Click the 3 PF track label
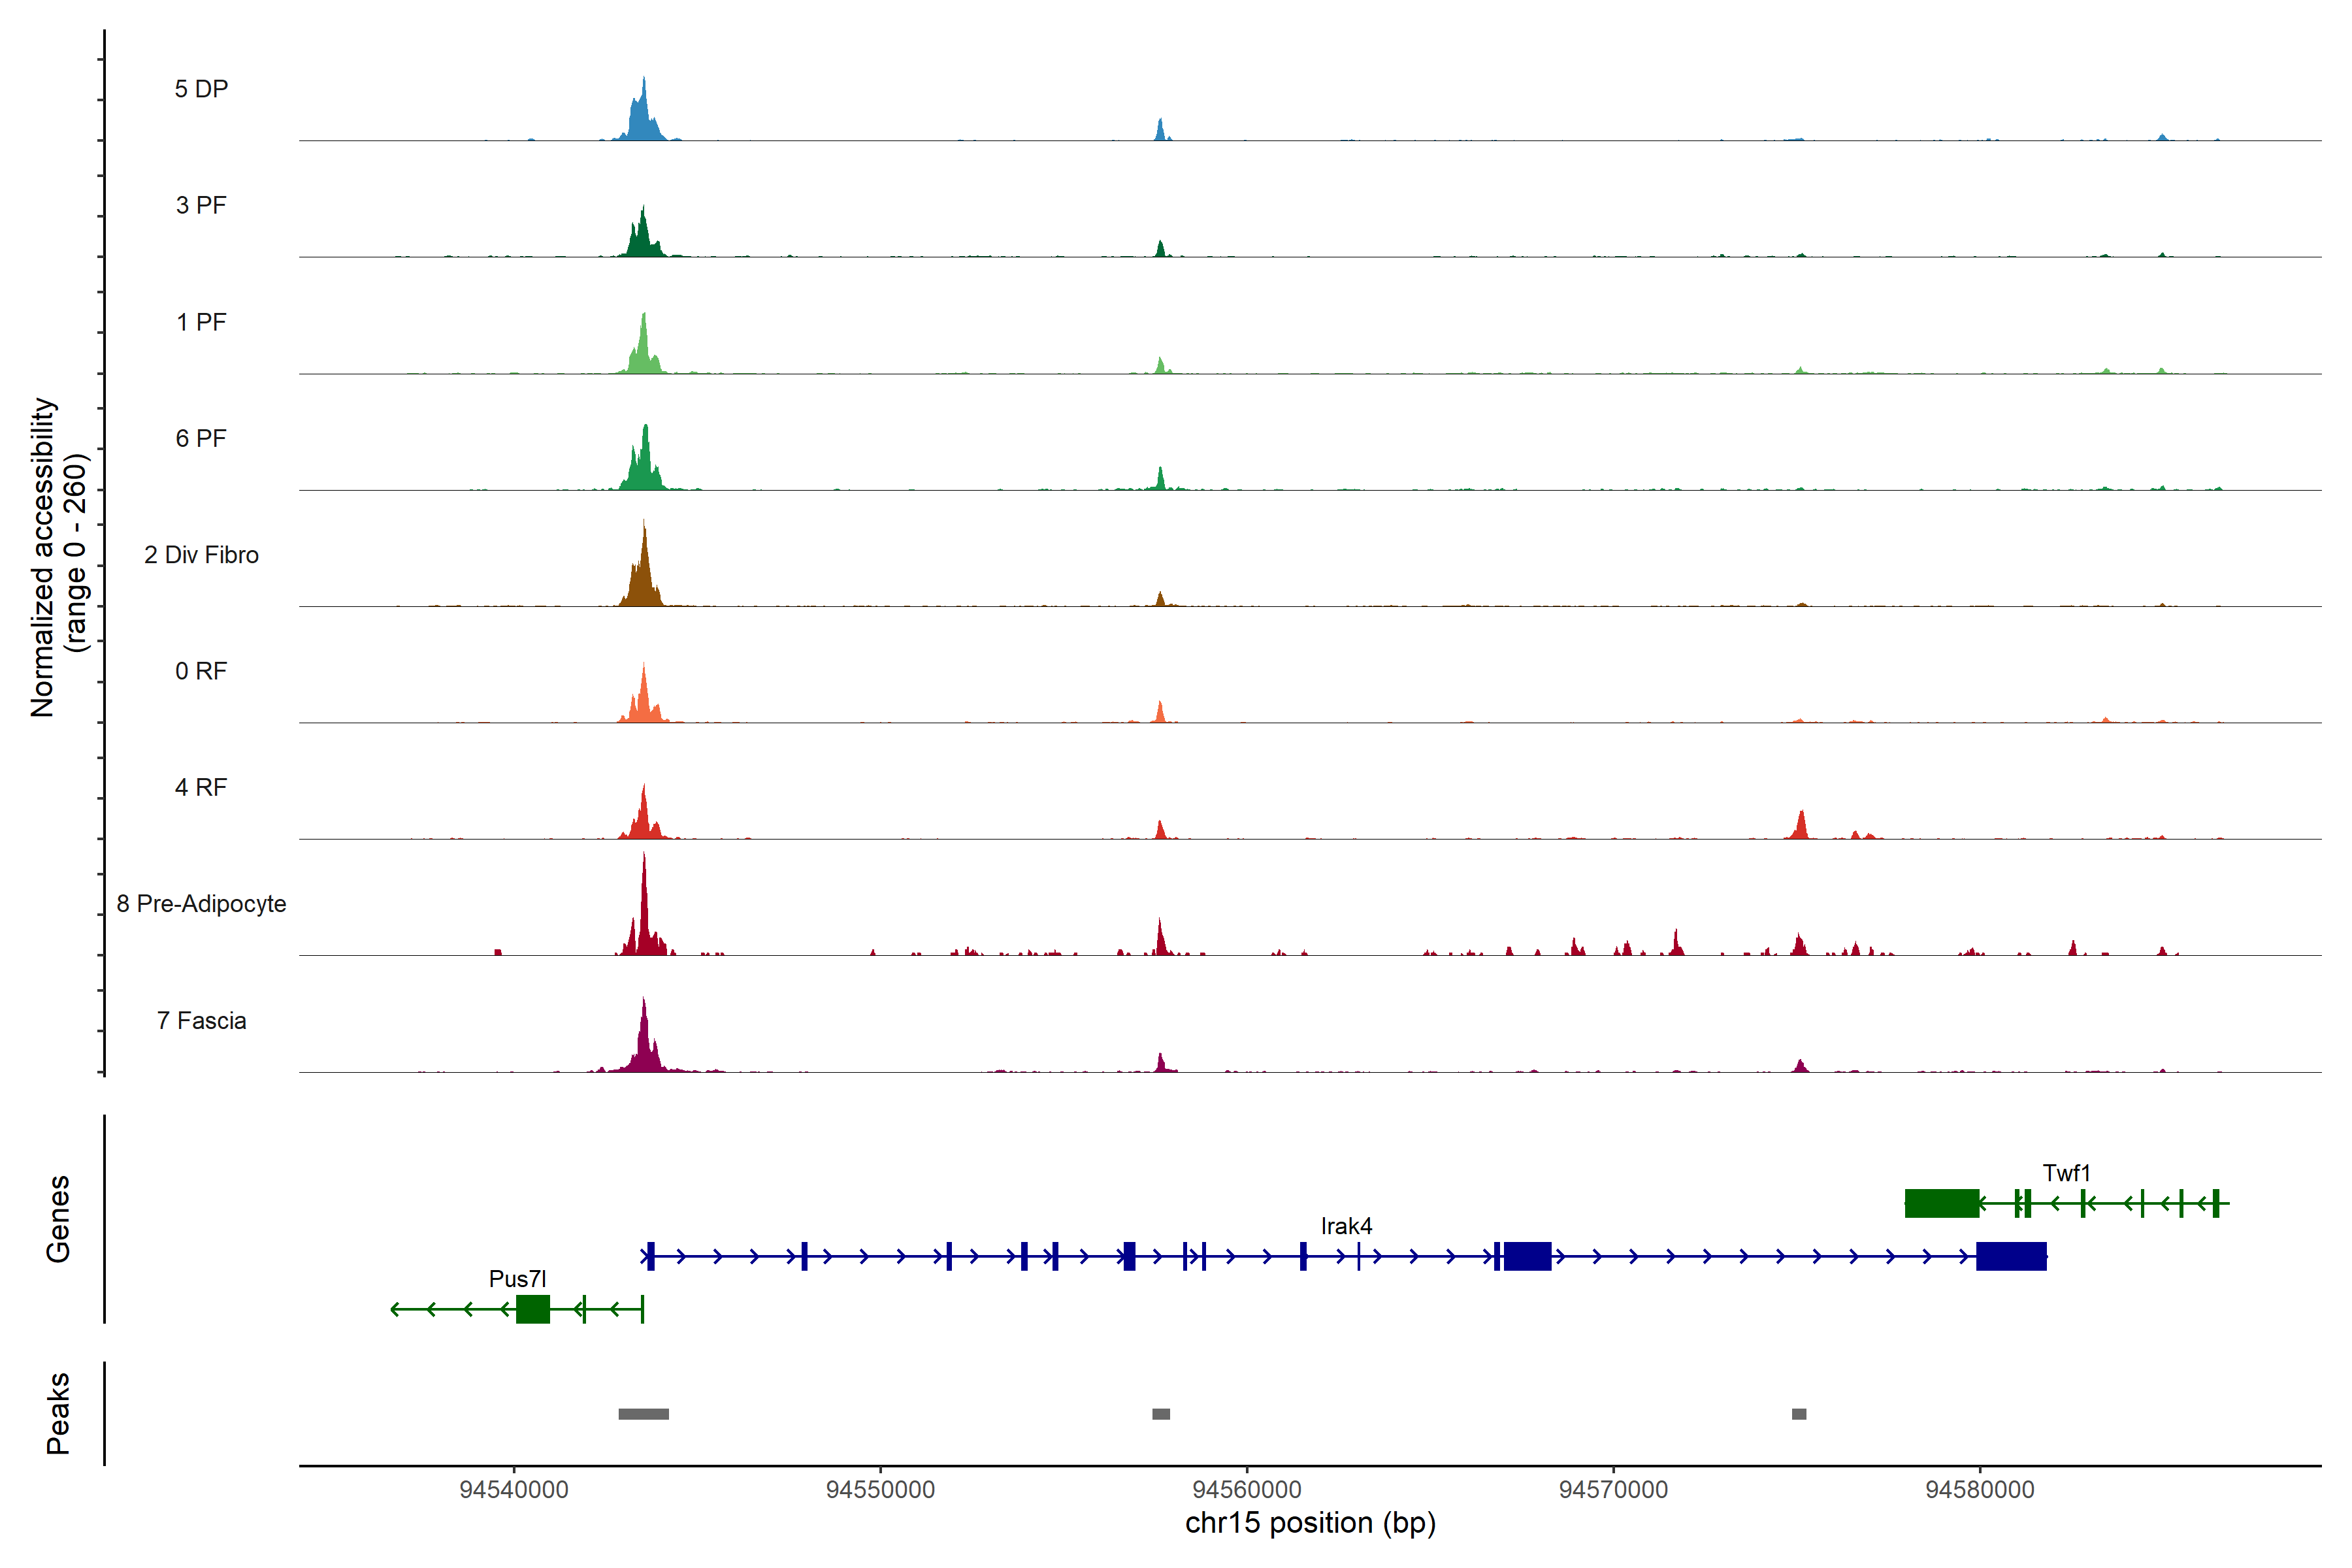2352x1568 pixels. pyautogui.click(x=201, y=205)
